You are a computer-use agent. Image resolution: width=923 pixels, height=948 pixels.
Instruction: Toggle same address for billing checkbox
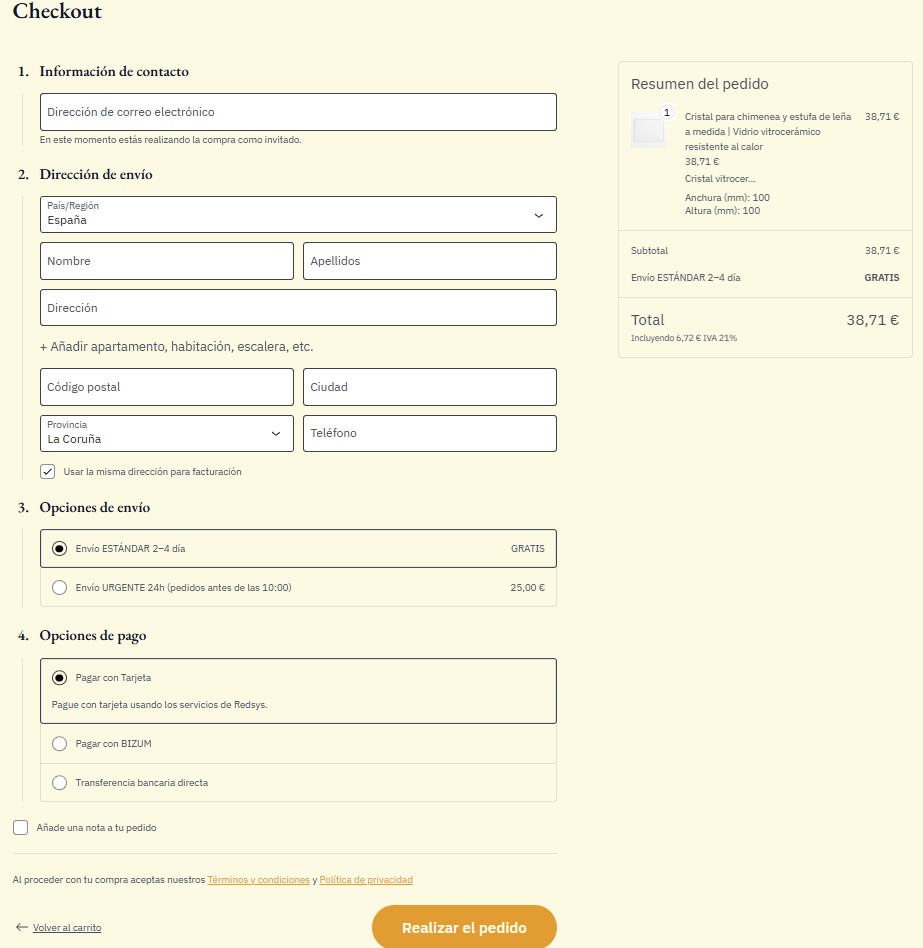tap(48, 472)
